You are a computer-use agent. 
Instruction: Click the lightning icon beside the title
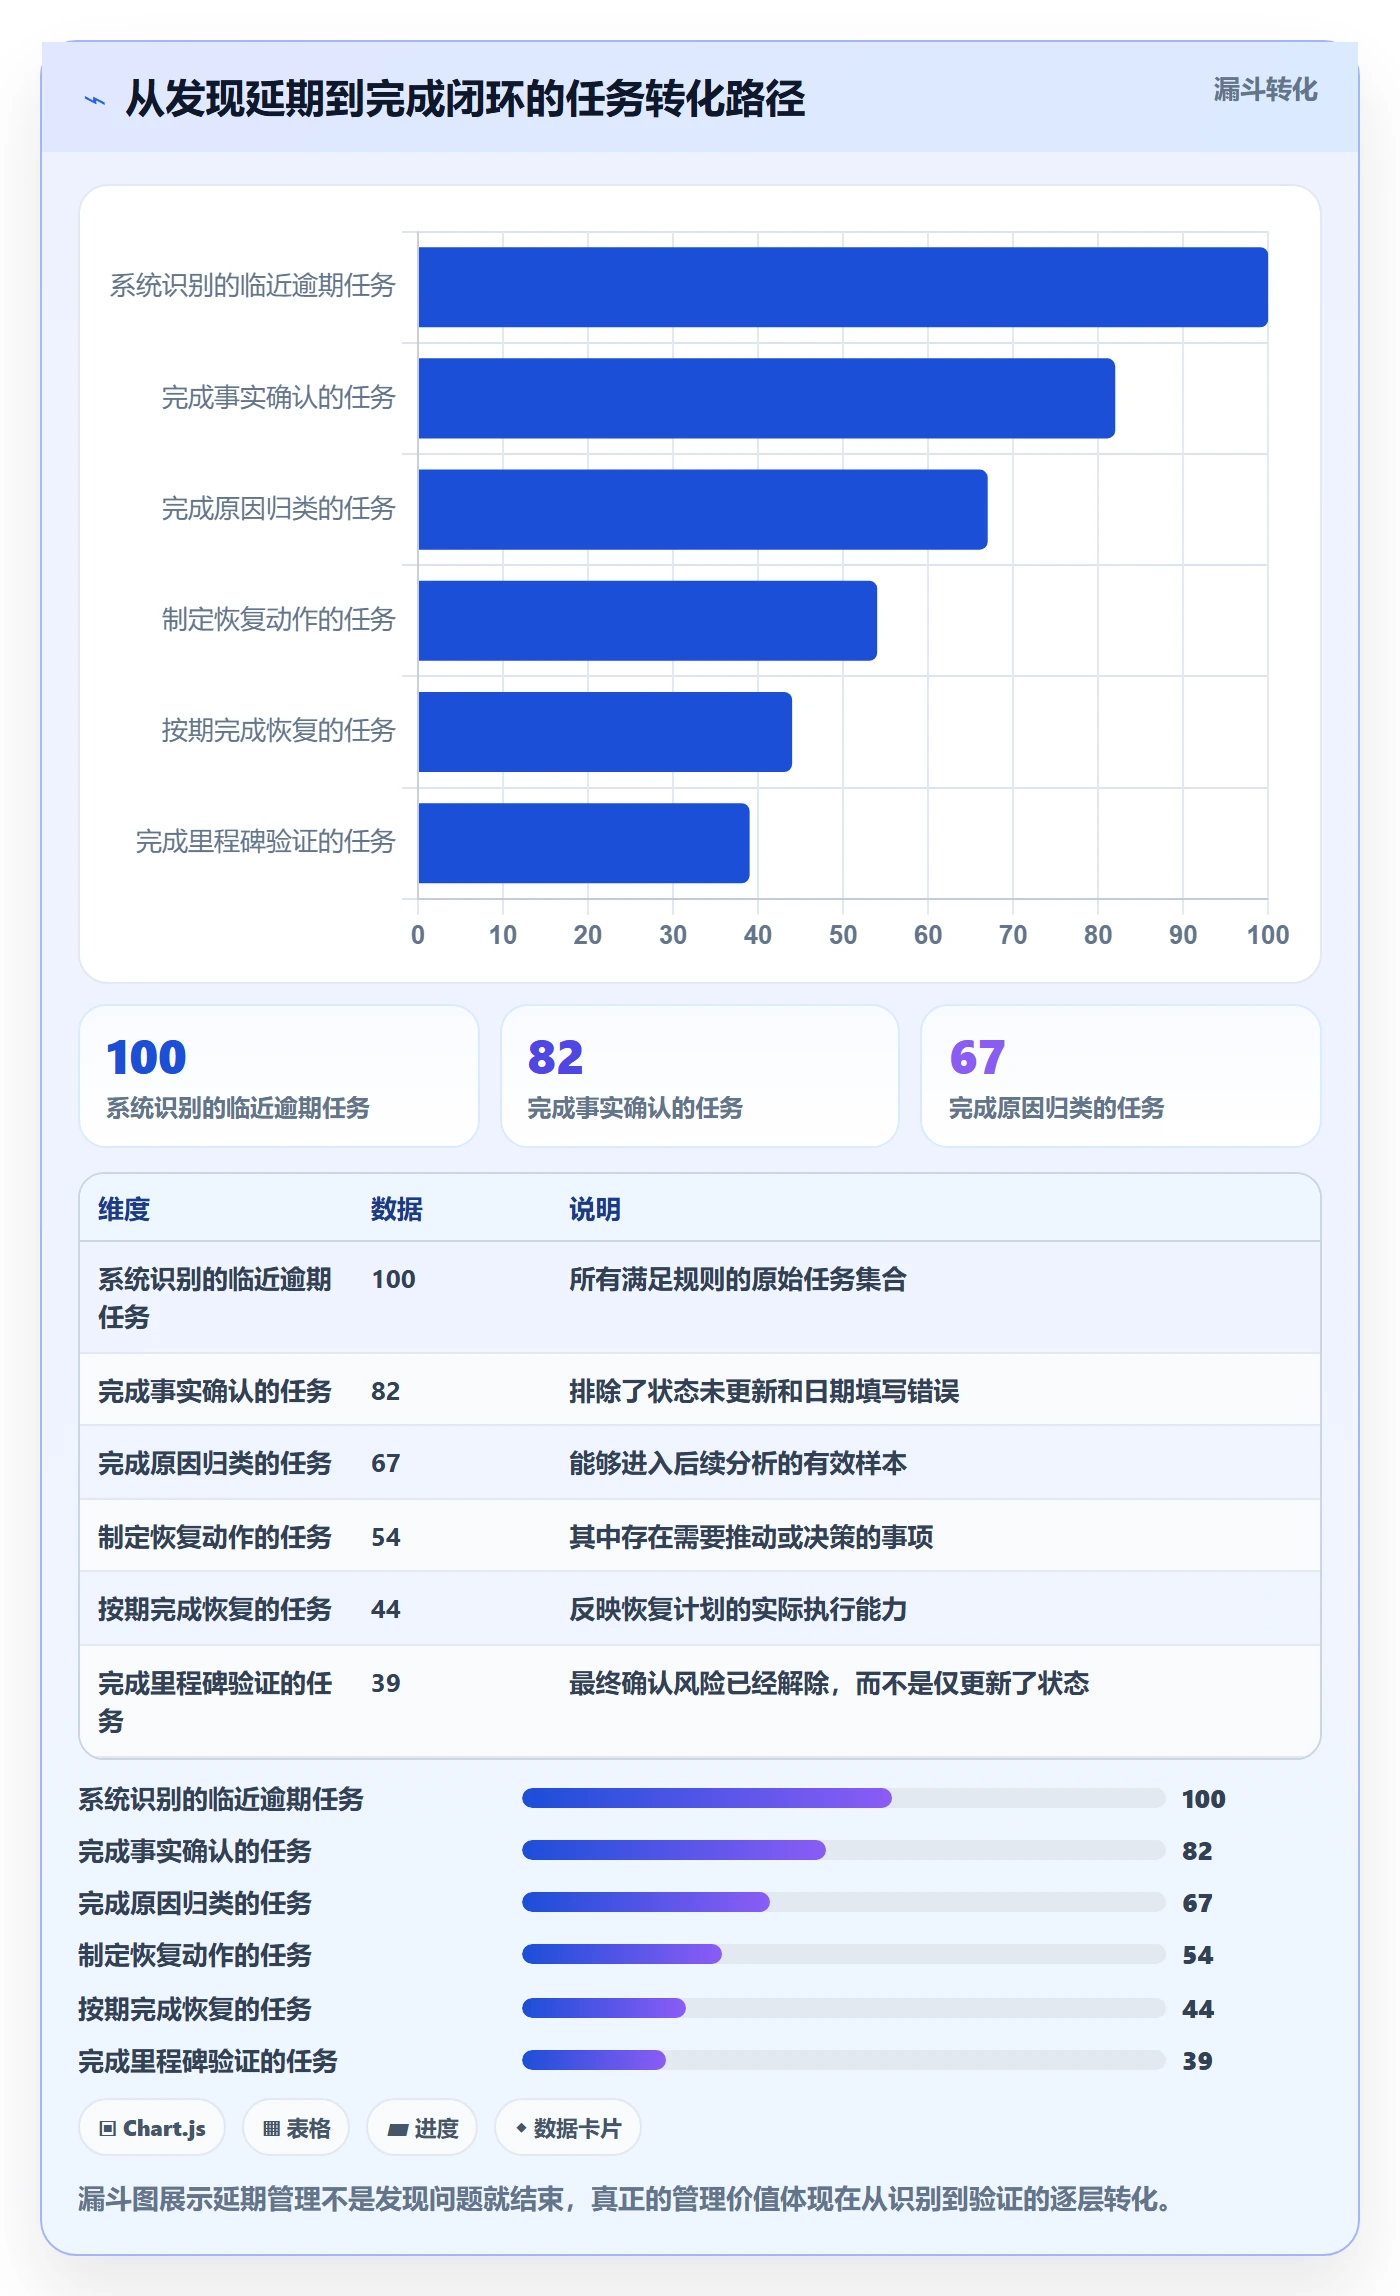(95, 99)
